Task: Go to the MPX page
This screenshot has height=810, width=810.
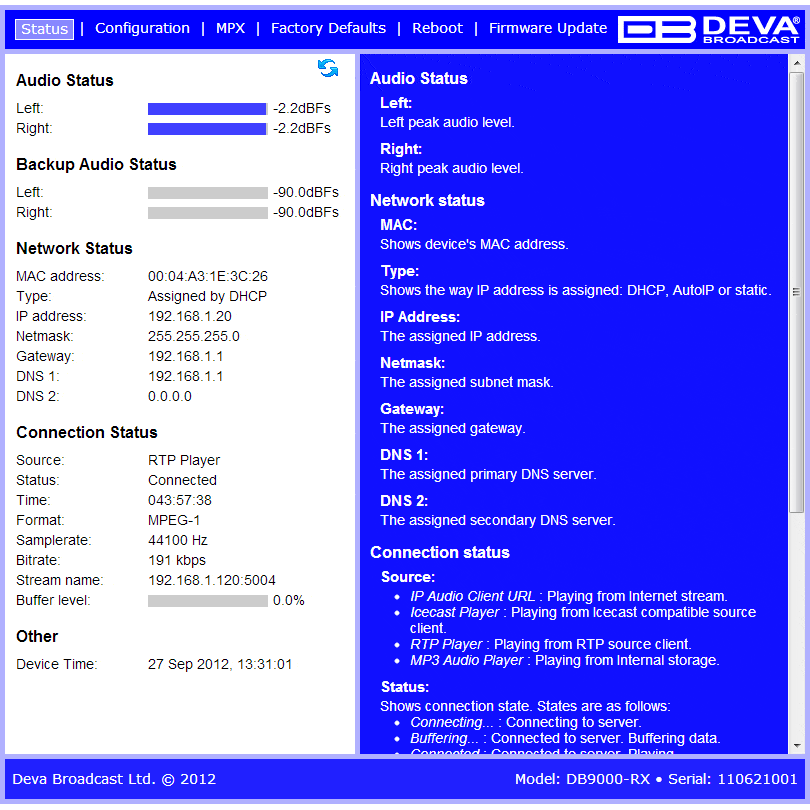Action: [x=230, y=29]
